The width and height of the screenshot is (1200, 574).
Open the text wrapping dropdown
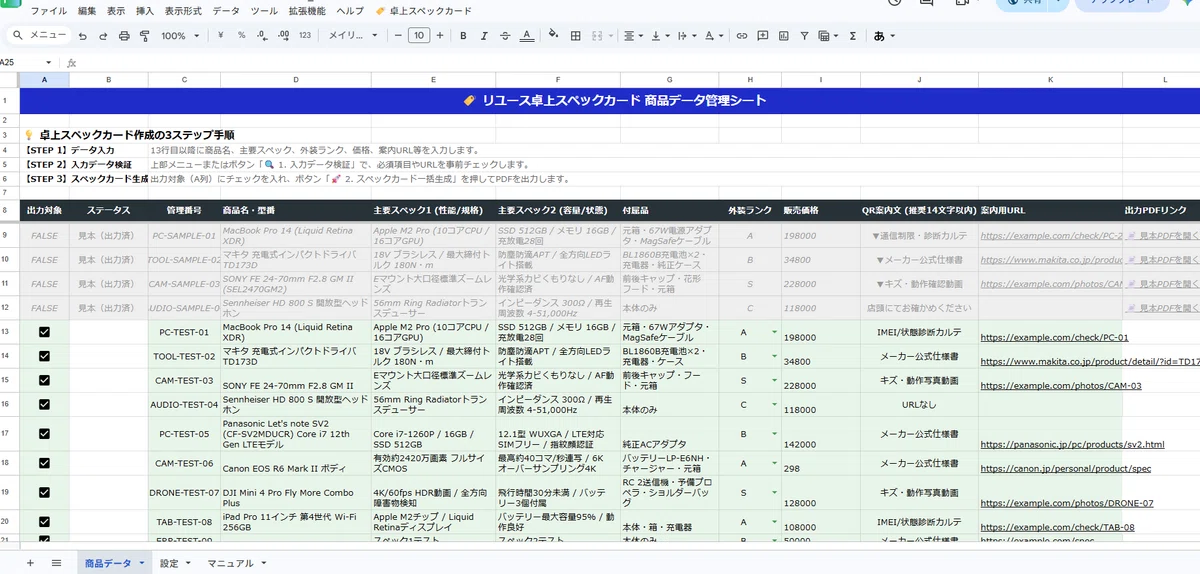(x=687, y=35)
